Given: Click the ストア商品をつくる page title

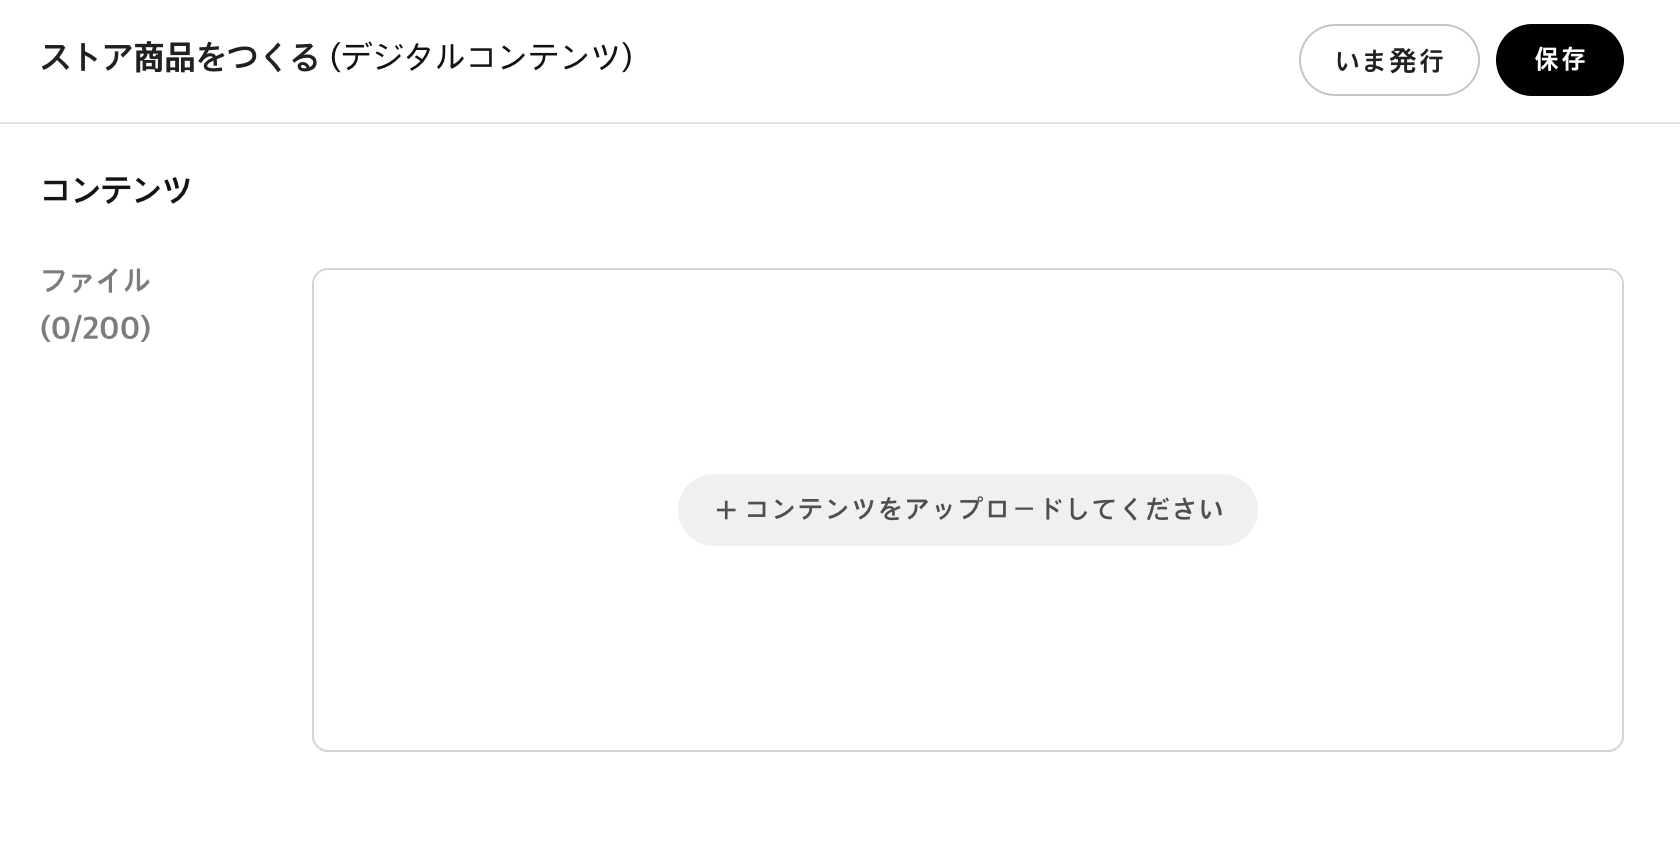Looking at the screenshot, I should coord(180,58).
